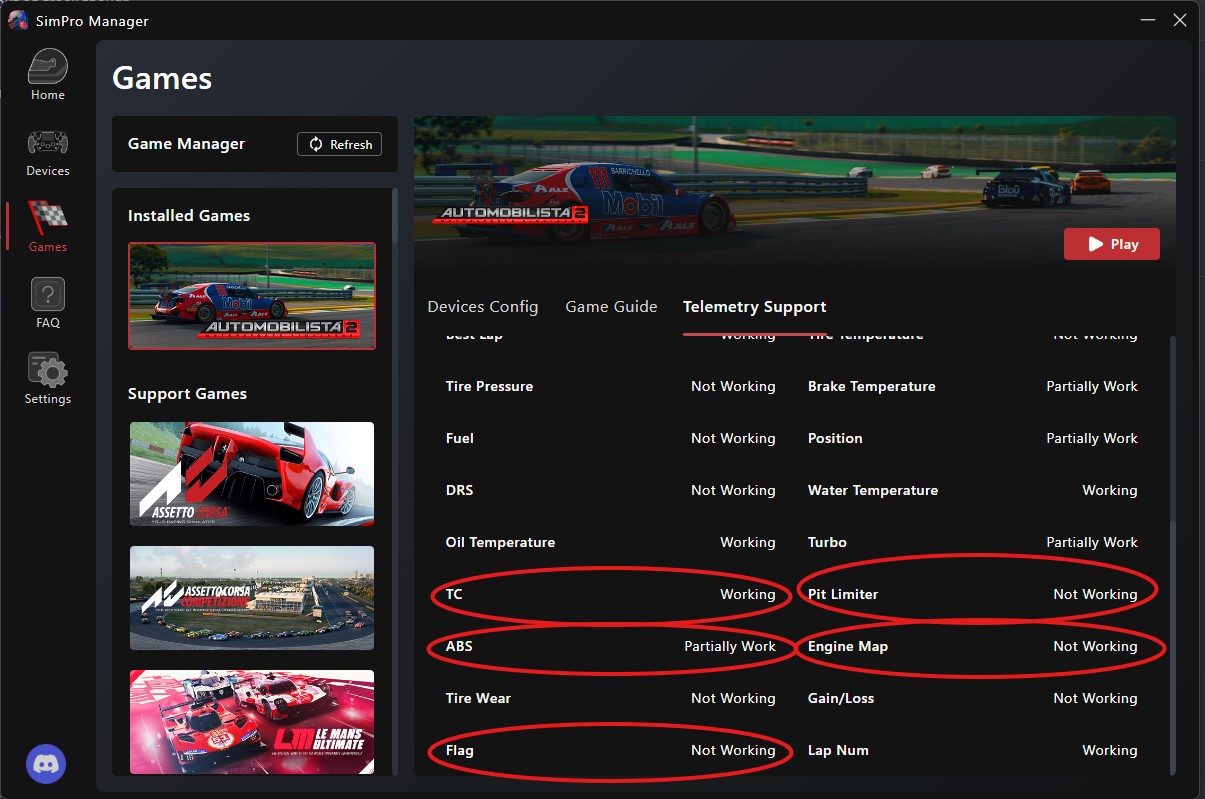Open the Home helmet icon

point(48,67)
